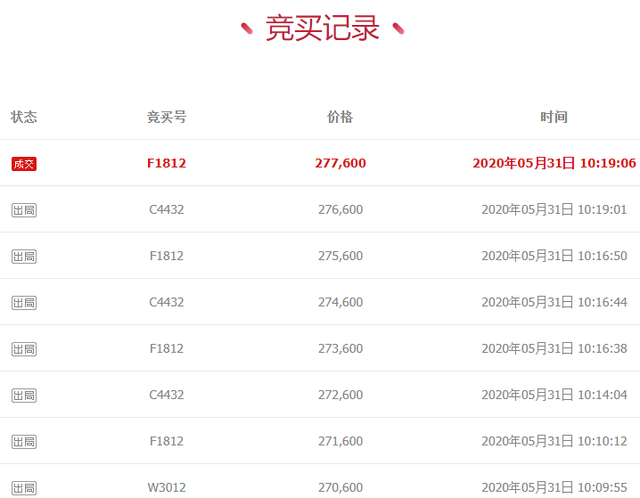Click the 价格 column header
Screen dimensions: 640x498
click(340, 117)
